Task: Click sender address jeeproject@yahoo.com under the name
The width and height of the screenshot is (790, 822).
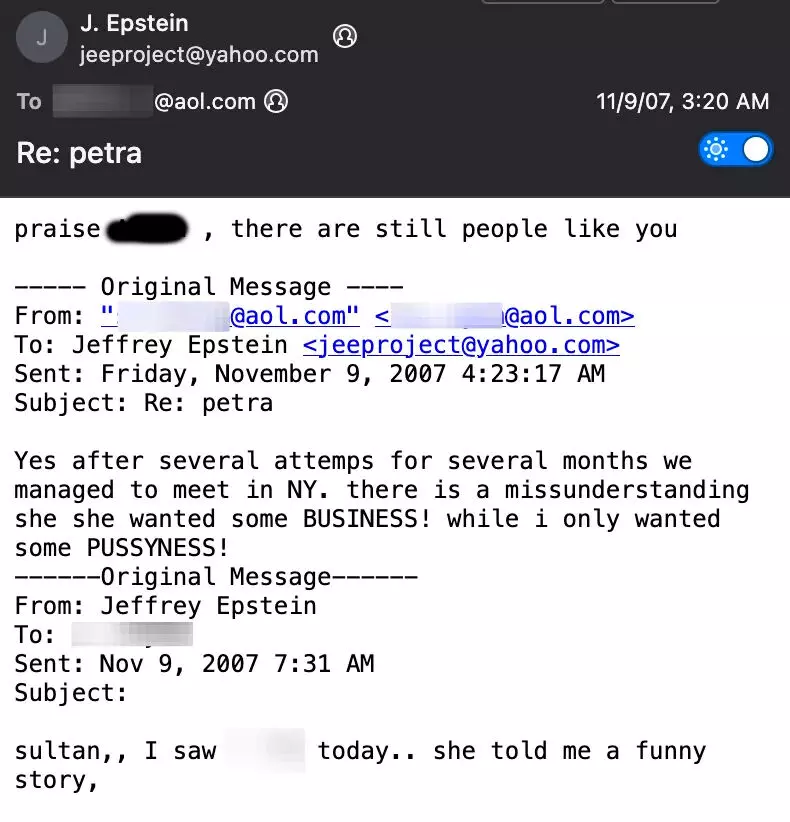Action: [x=199, y=55]
